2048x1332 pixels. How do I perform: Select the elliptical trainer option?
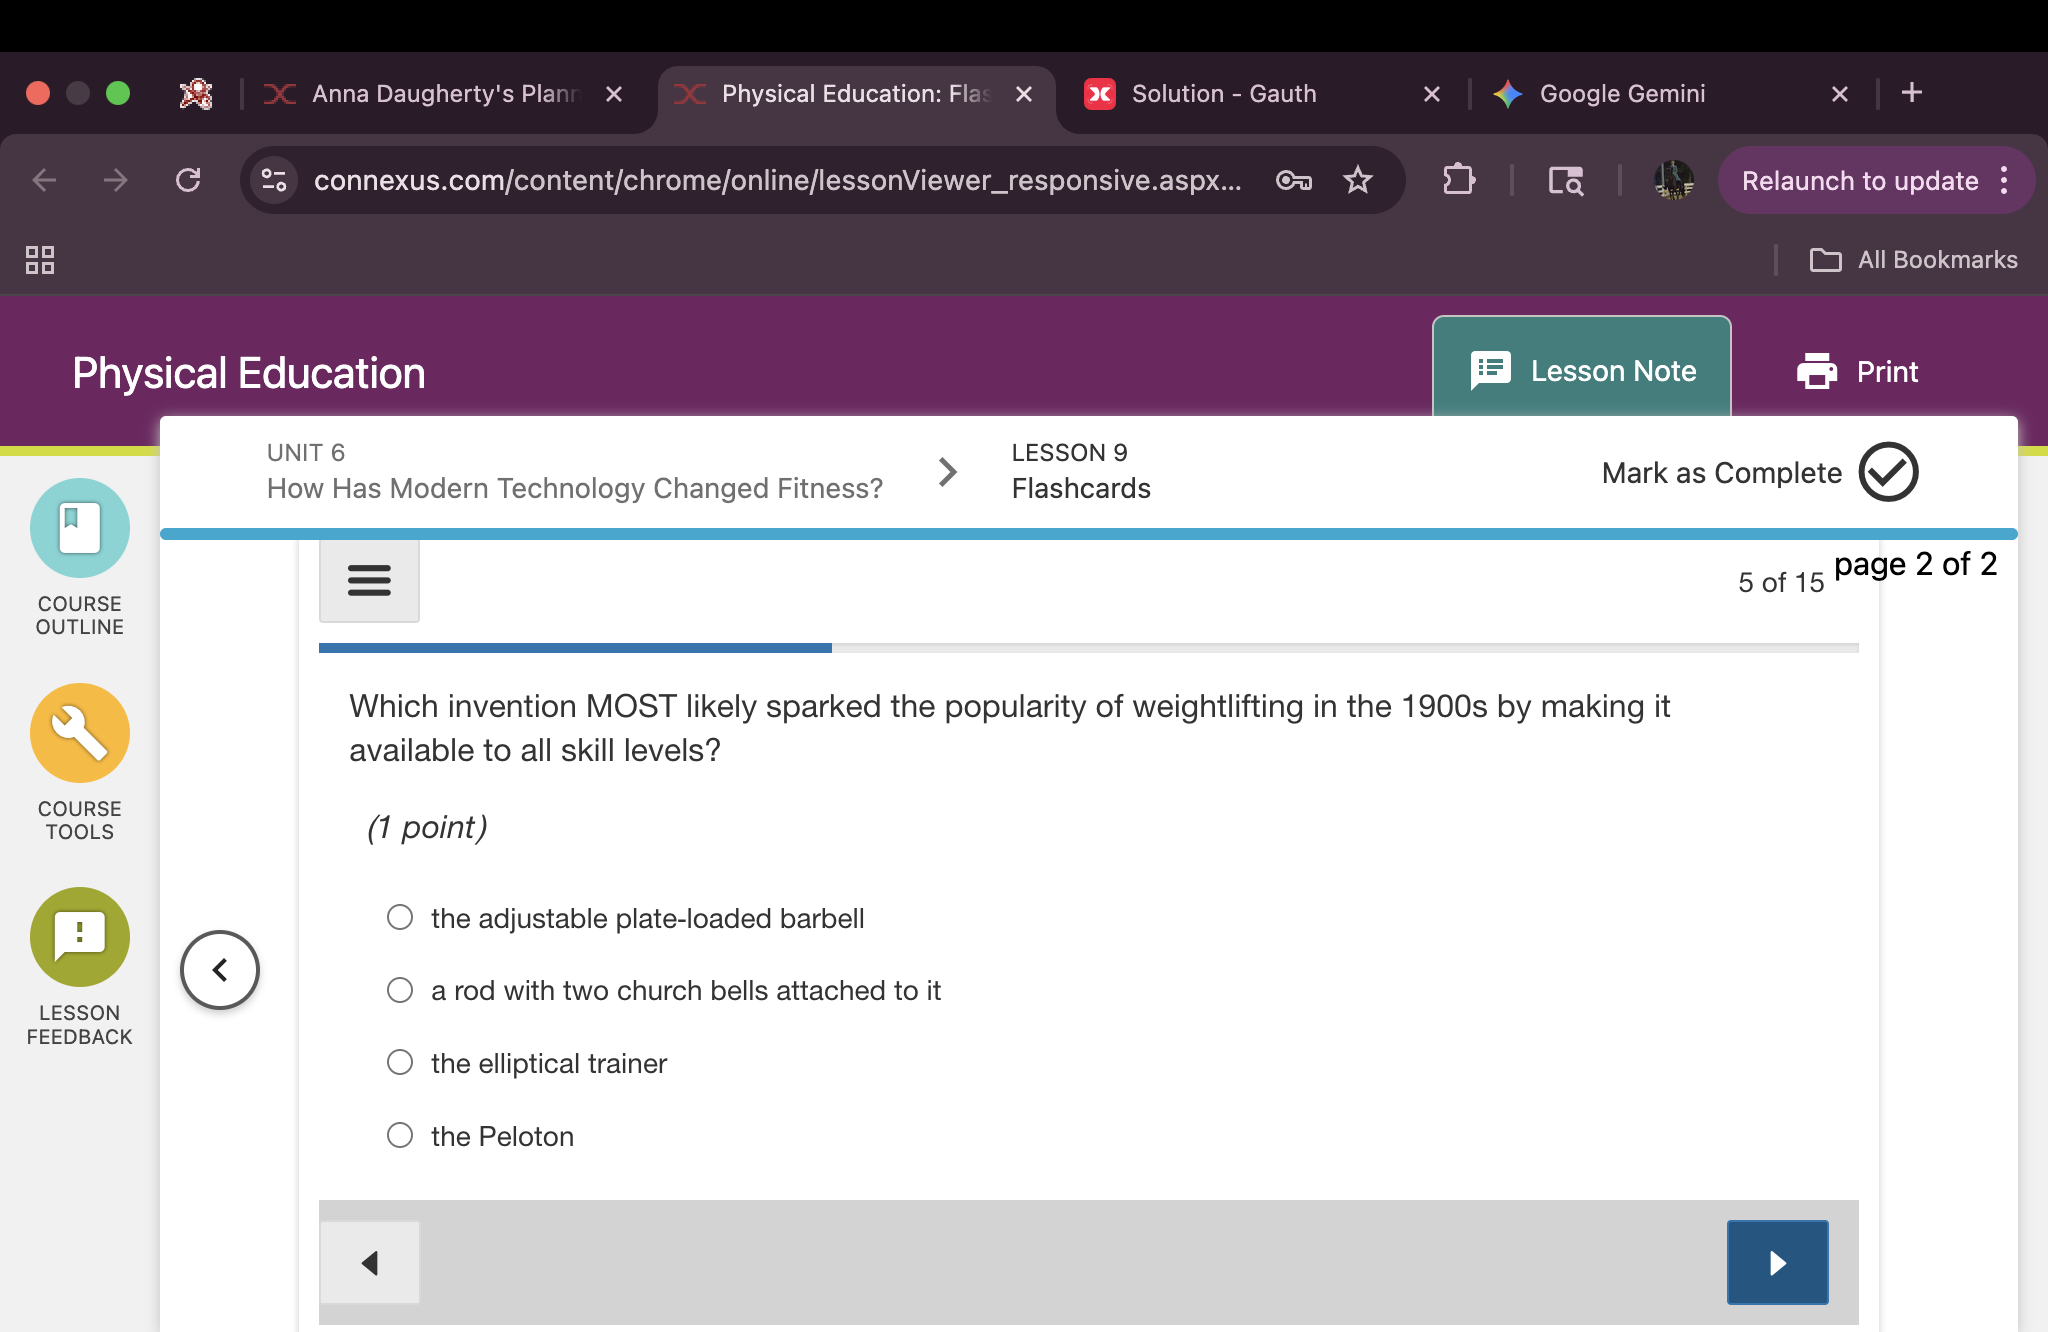click(400, 1062)
